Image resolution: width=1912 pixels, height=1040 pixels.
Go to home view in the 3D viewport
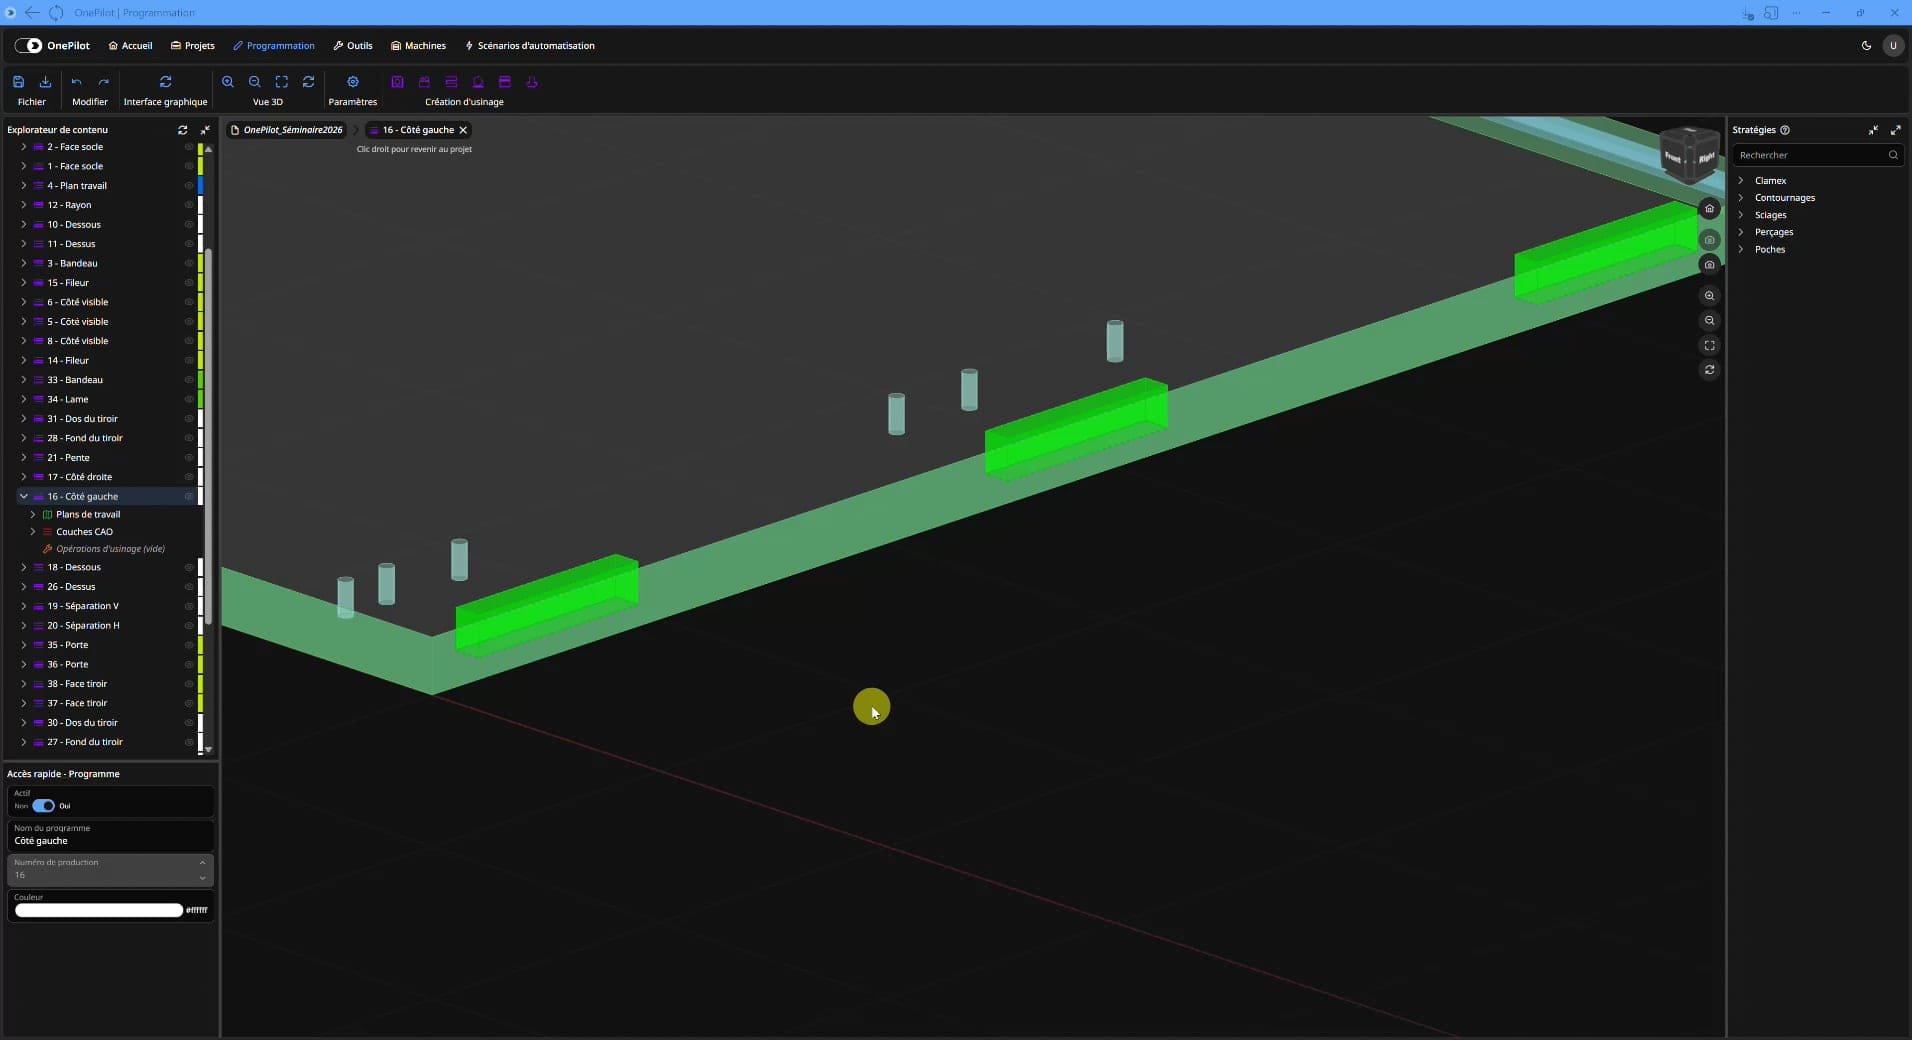coord(1710,209)
